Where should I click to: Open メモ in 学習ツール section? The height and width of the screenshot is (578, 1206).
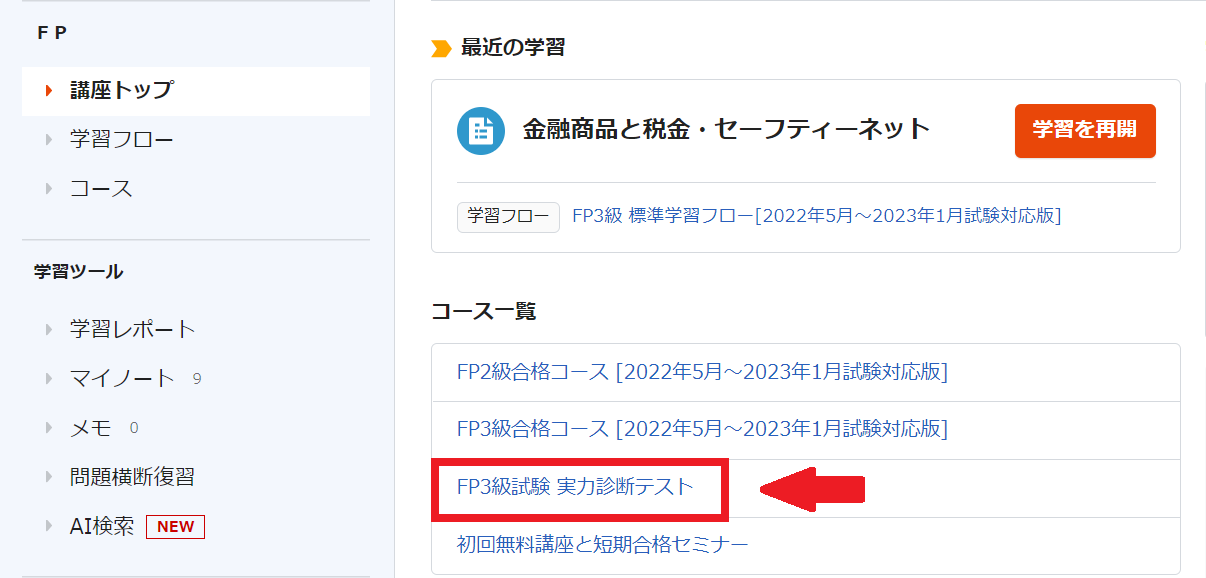pos(91,428)
